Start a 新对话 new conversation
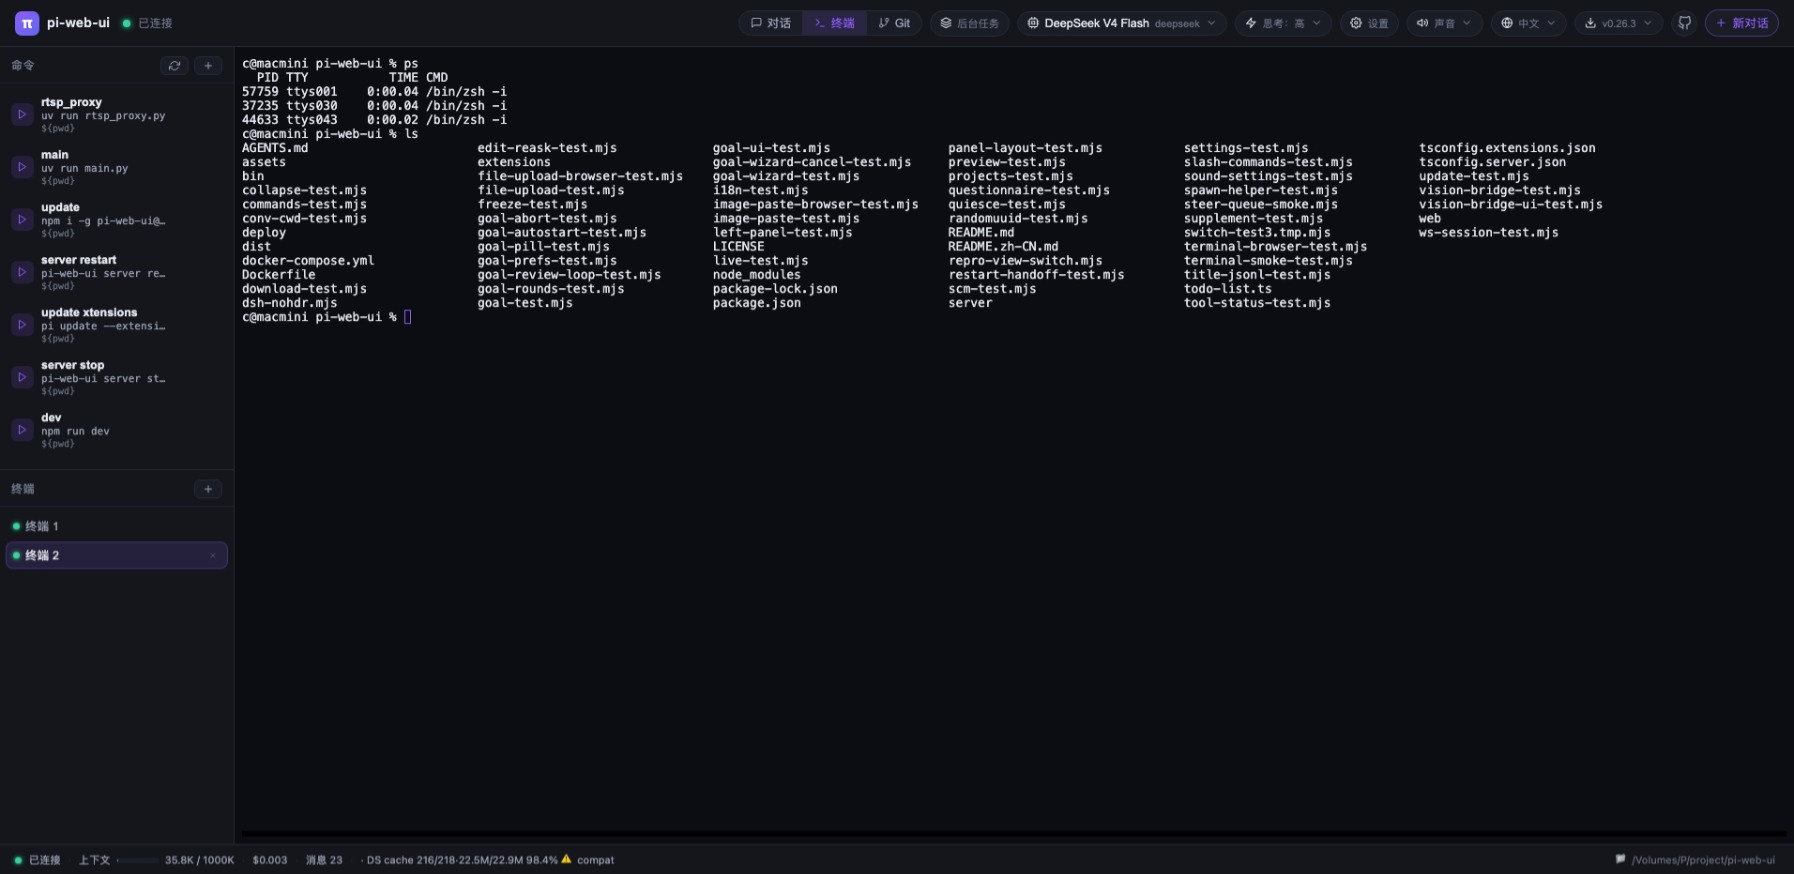This screenshot has height=874, width=1794. (x=1742, y=23)
